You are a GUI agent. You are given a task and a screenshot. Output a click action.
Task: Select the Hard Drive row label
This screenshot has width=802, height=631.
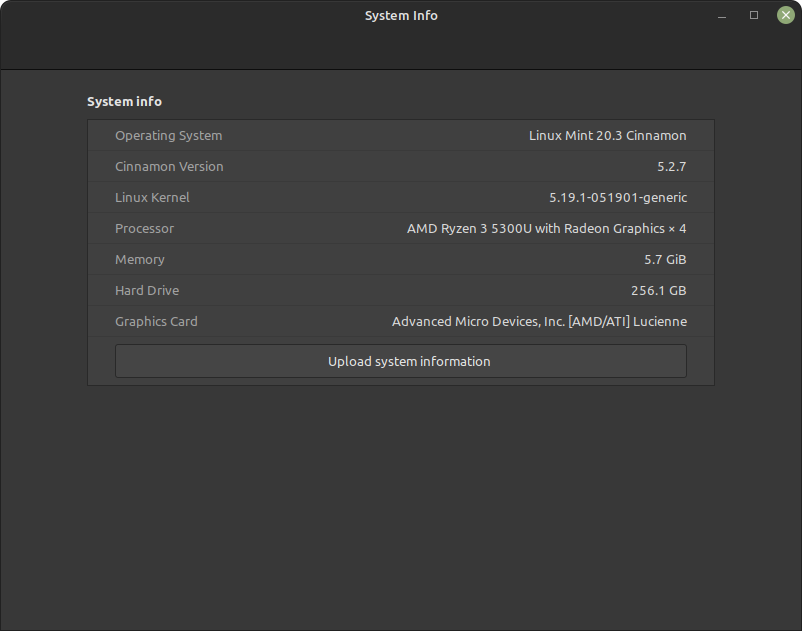click(x=147, y=290)
